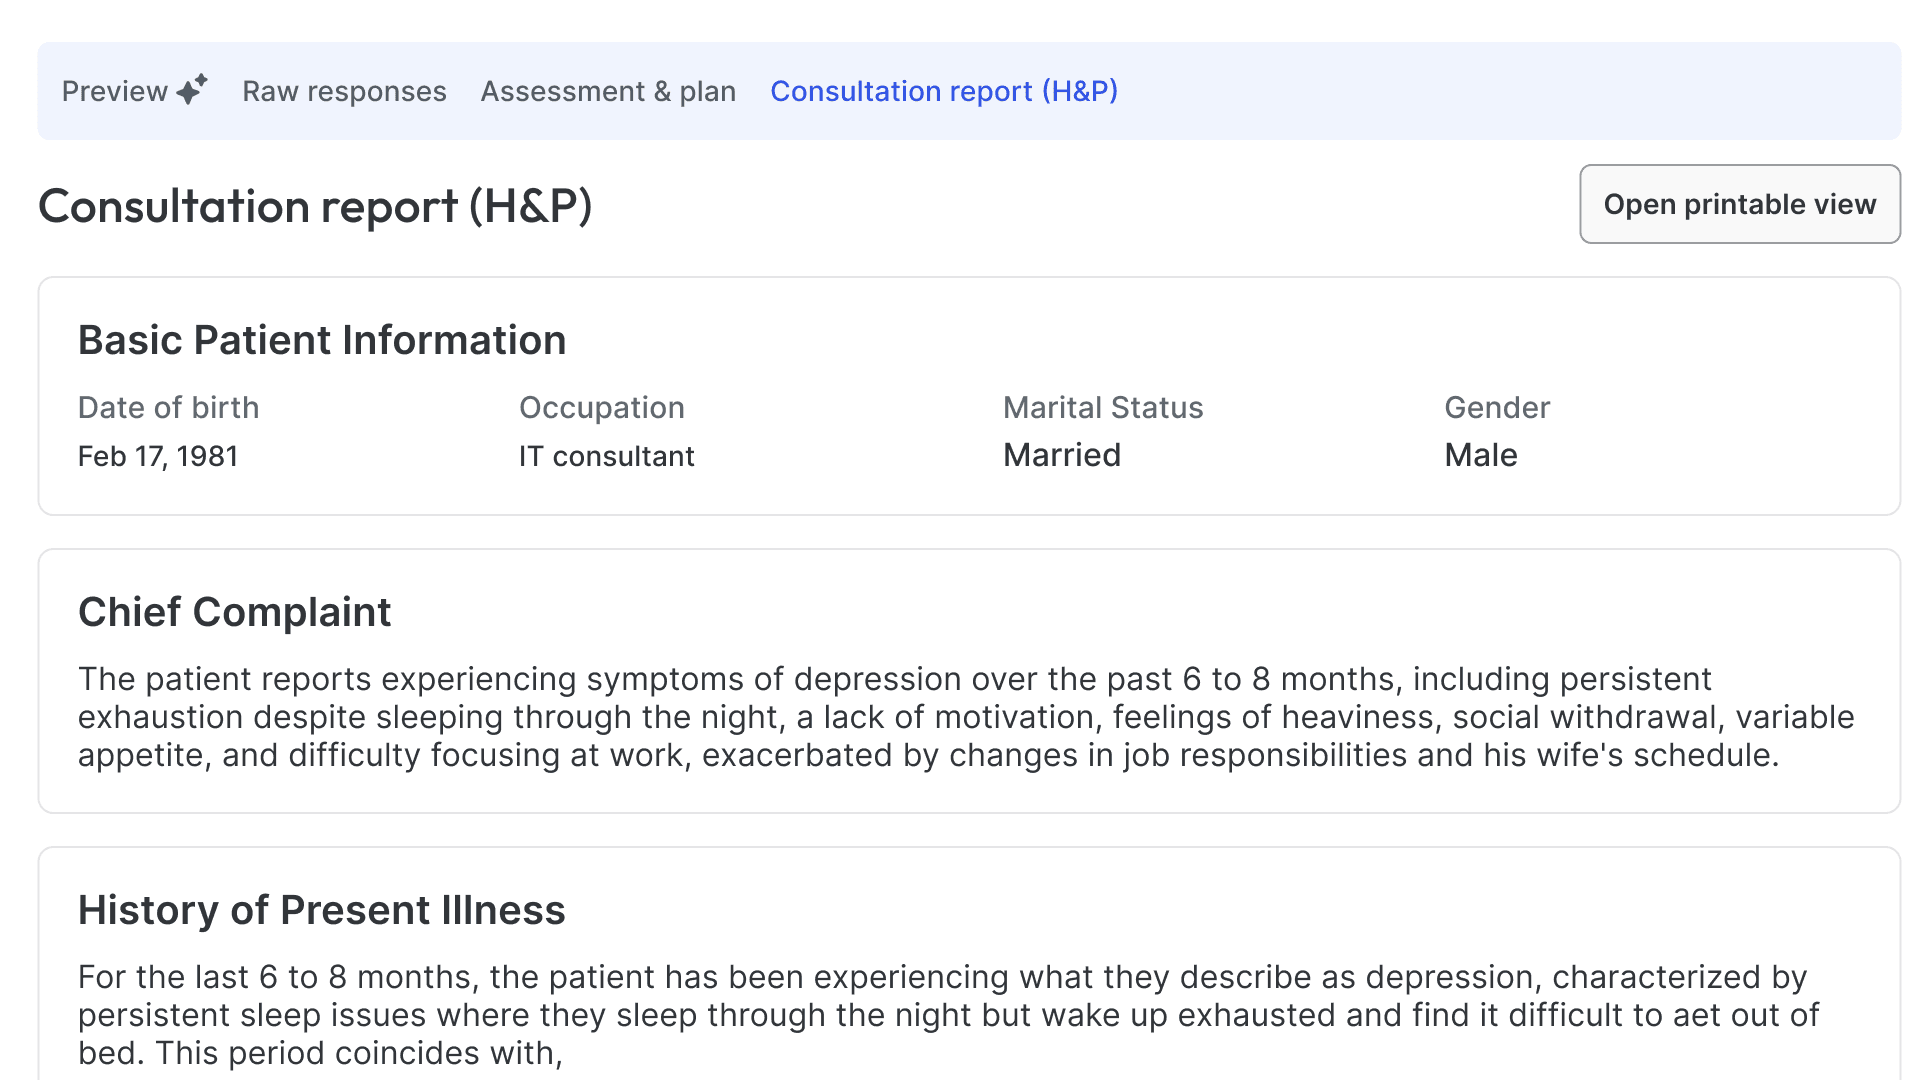The width and height of the screenshot is (1932, 1080).
Task: Click the Consultation report (H&P) page heading
Action: pyautogui.click(x=315, y=206)
